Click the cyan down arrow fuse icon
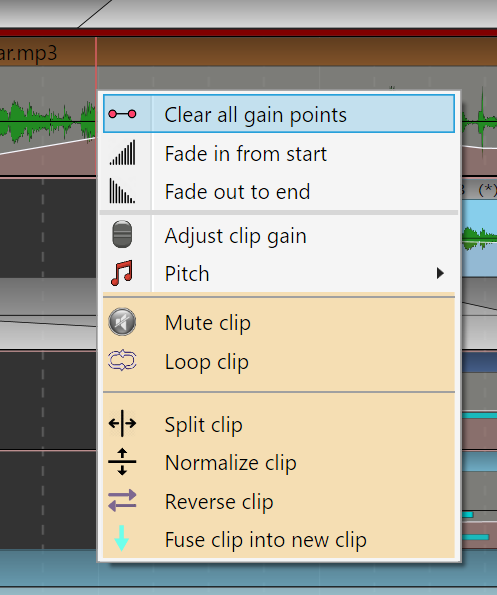 121,538
